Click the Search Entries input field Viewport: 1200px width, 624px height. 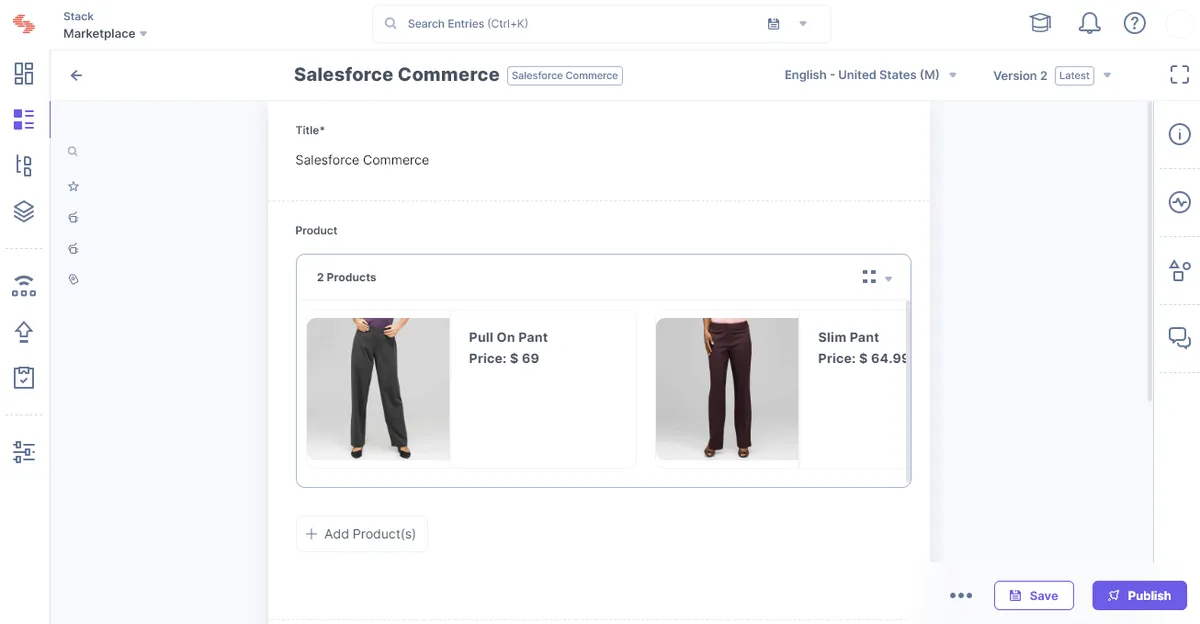point(601,24)
